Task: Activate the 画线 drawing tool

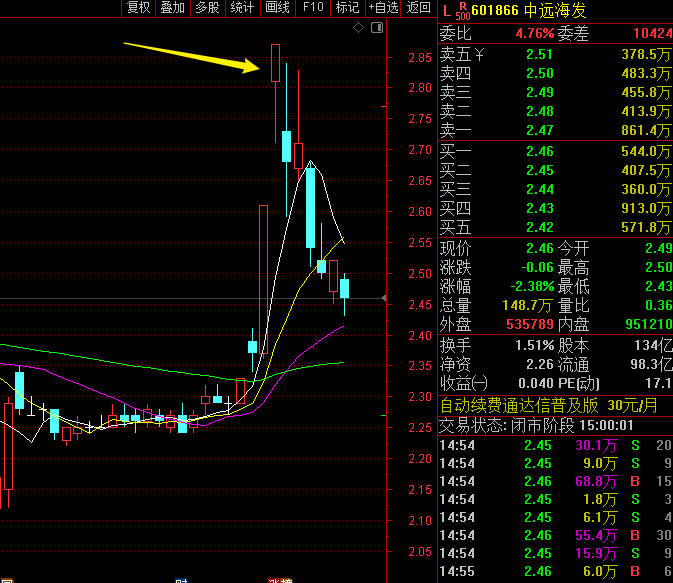Action: 277,8
